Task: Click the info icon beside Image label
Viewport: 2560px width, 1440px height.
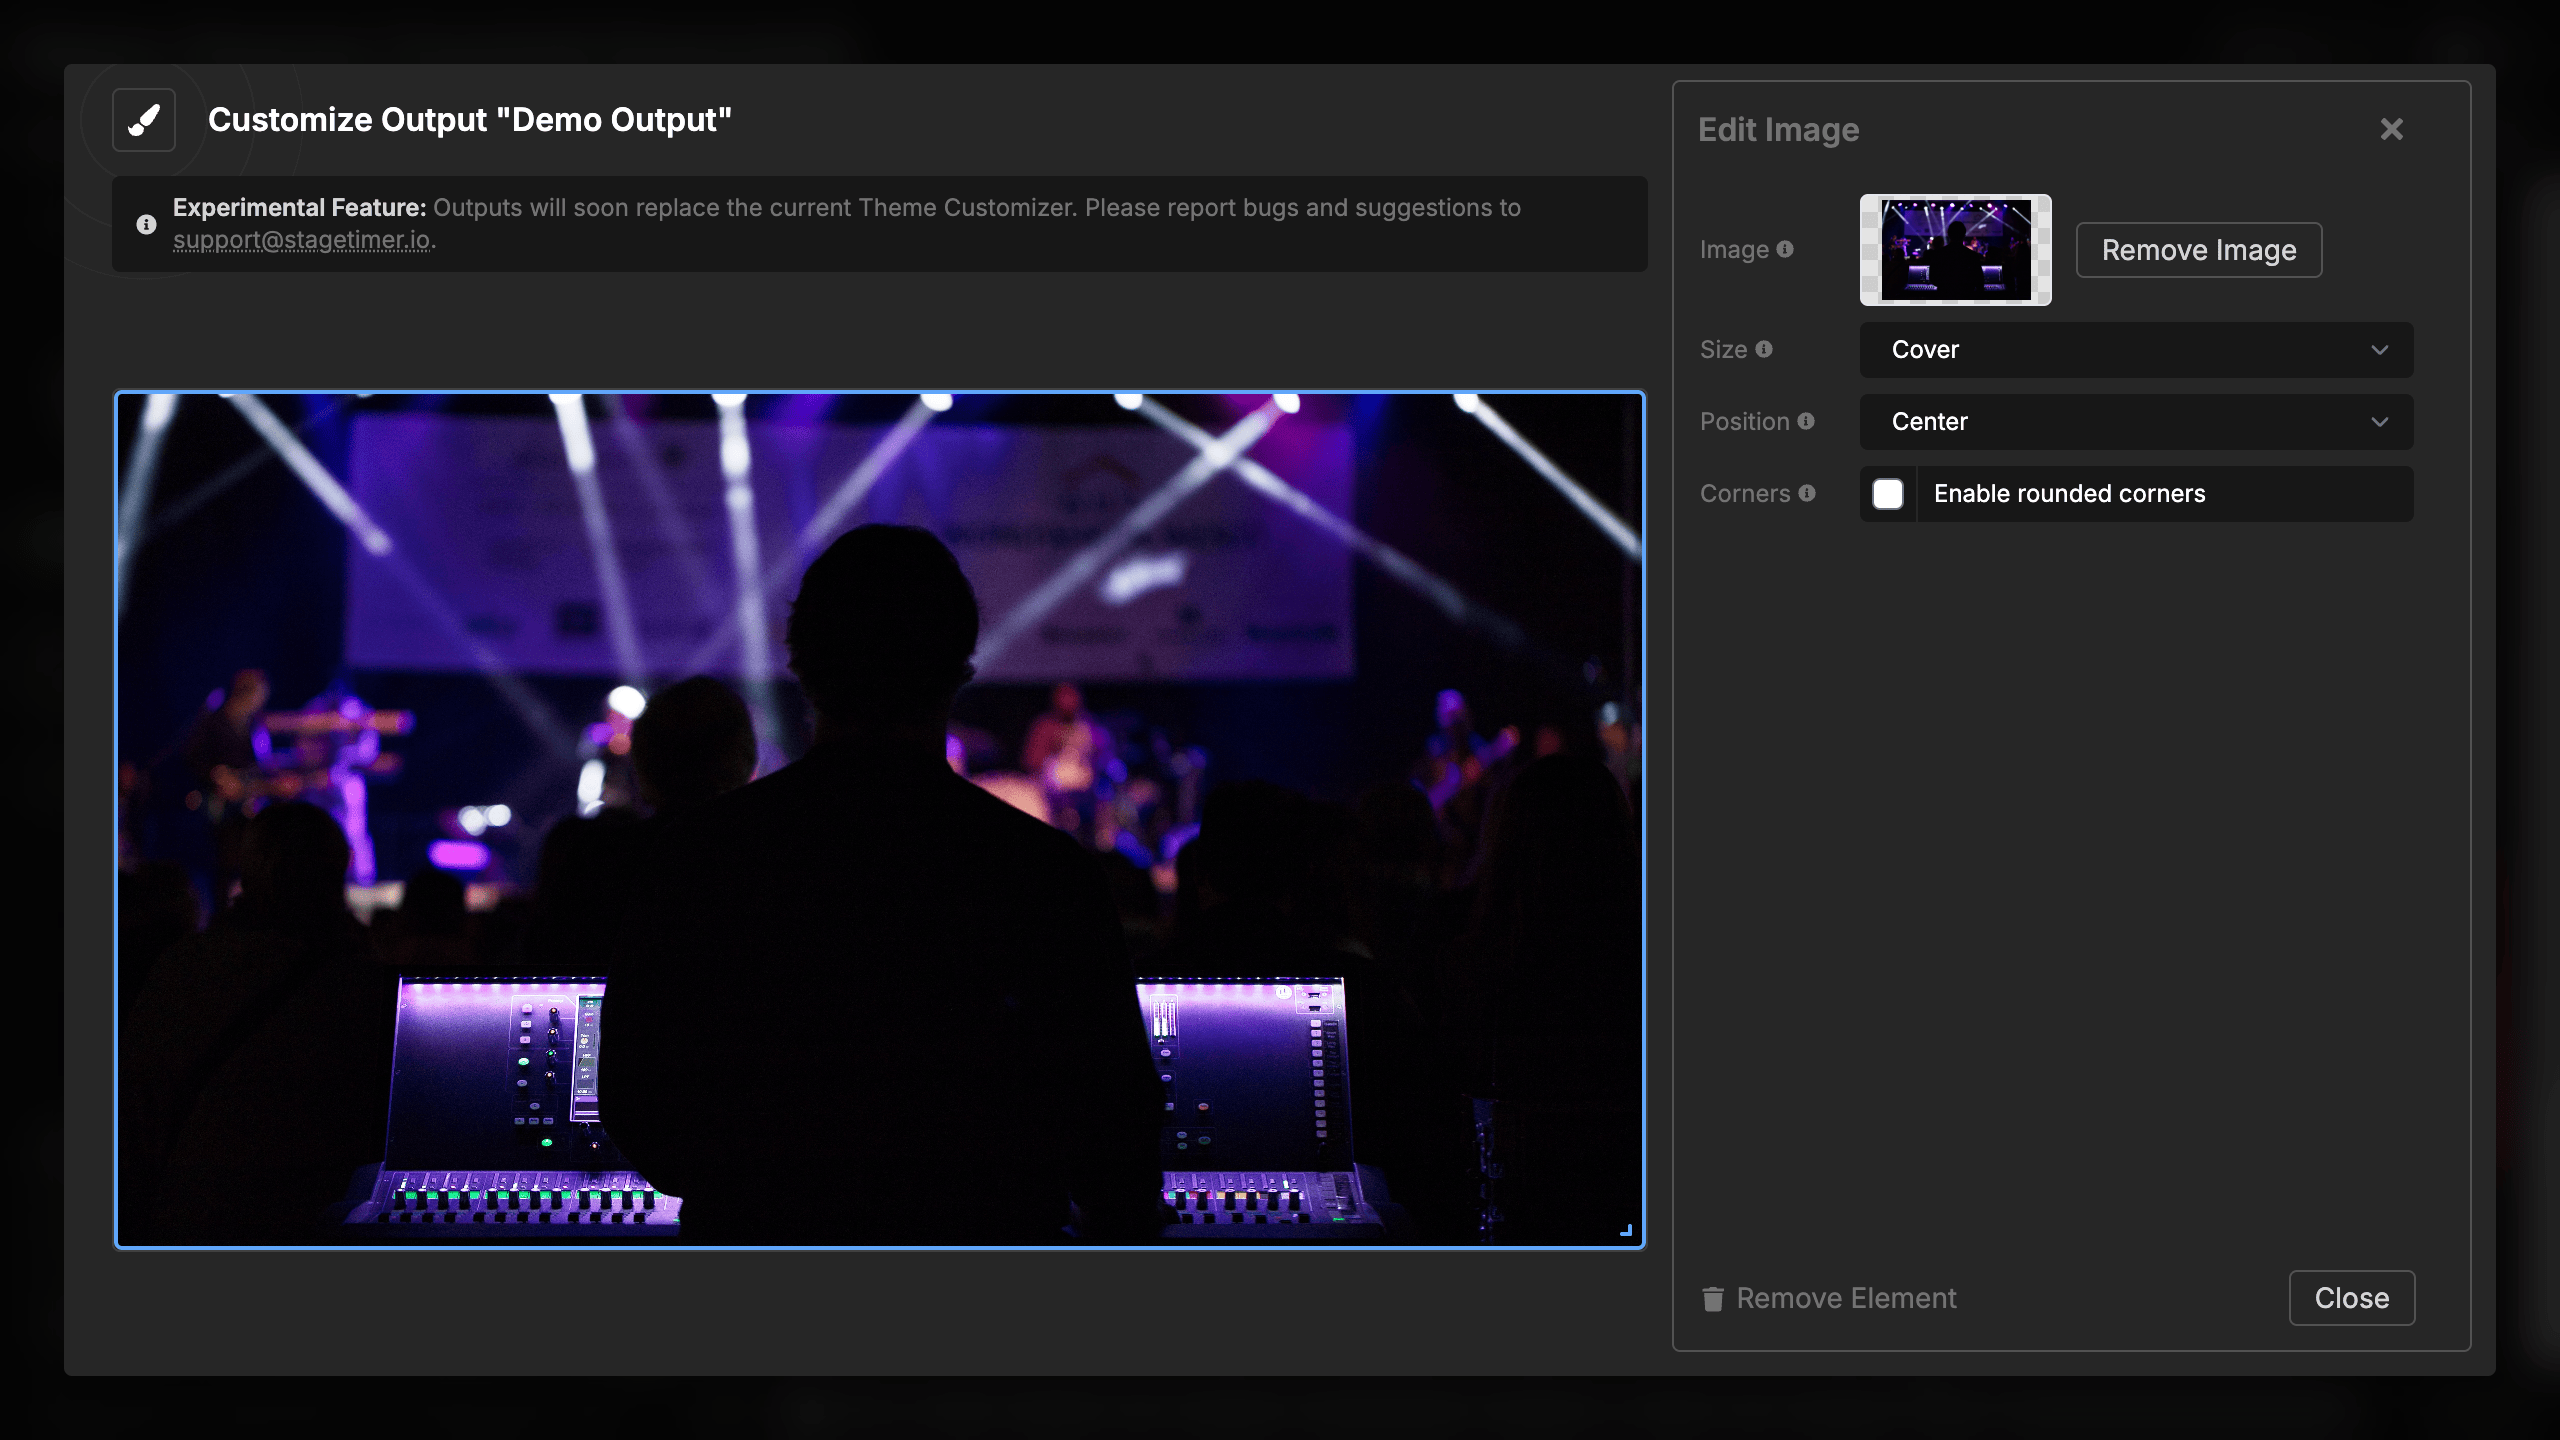Action: pyautogui.click(x=1785, y=249)
